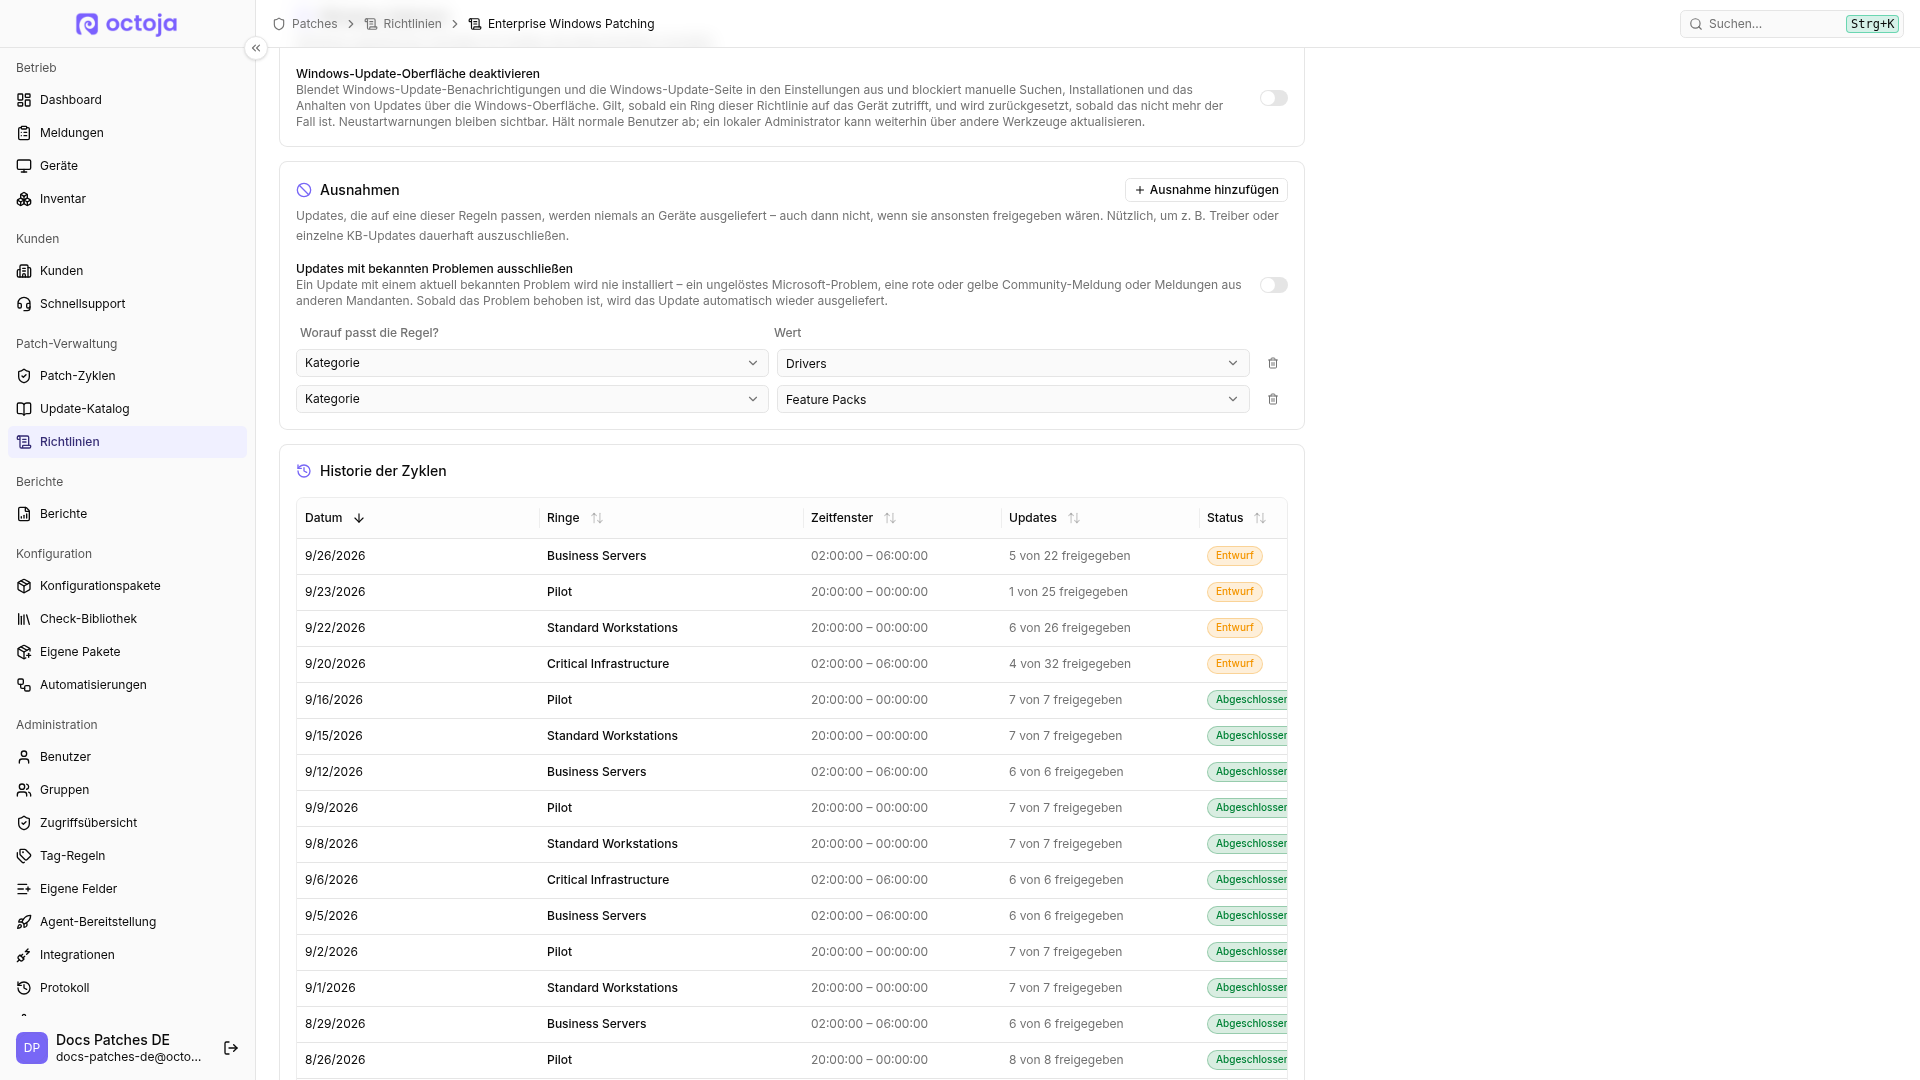Click the 02:00:00 – 06:00:00 cell for 8/29/2026
The width and height of the screenshot is (1920, 1080).
click(x=869, y=1024)
